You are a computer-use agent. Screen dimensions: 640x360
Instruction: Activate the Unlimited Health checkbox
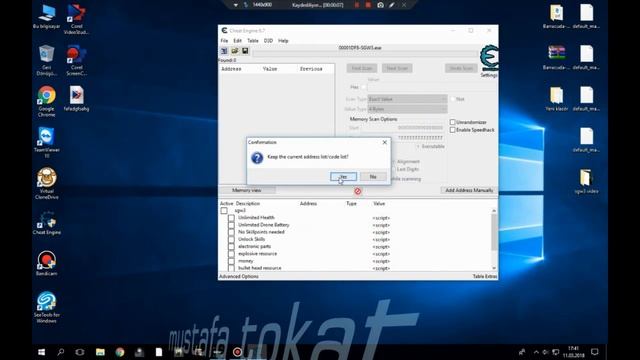coord(231,218)
